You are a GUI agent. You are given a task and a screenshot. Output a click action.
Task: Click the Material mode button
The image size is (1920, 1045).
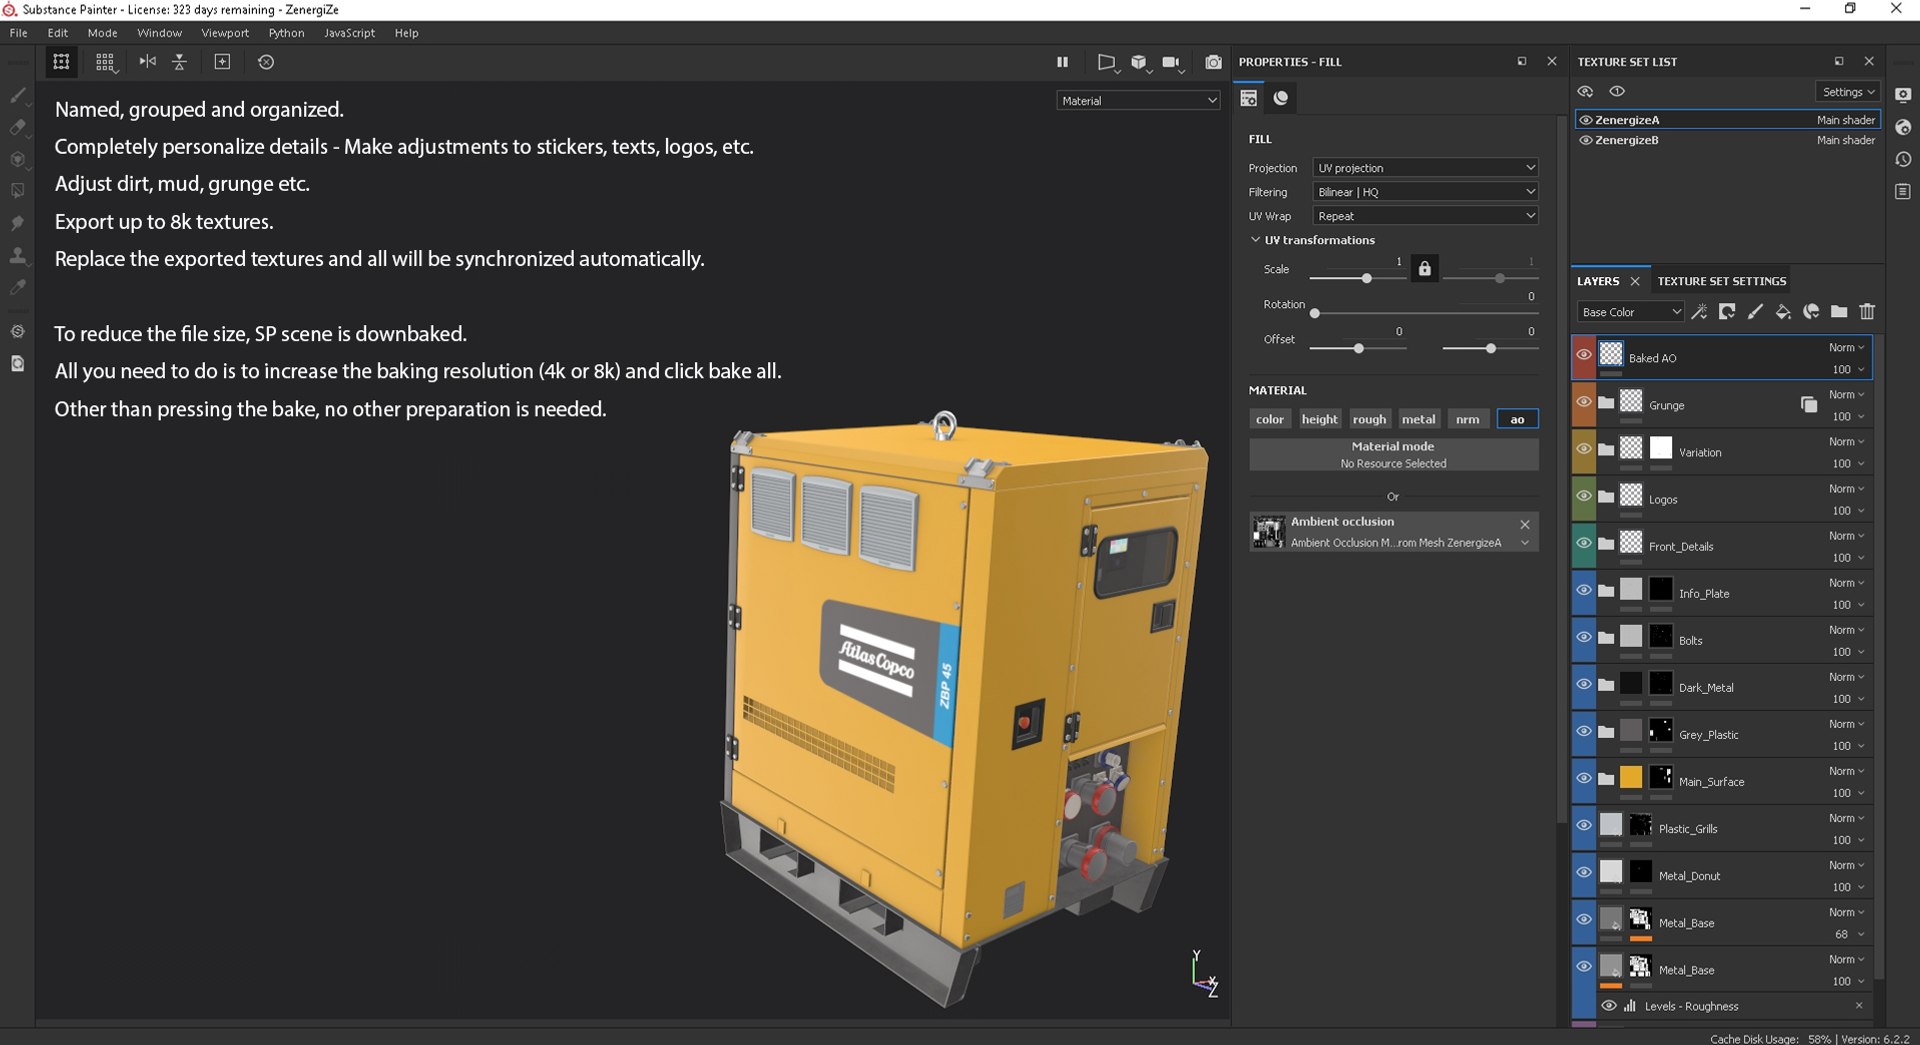[x=1393, y=454]
